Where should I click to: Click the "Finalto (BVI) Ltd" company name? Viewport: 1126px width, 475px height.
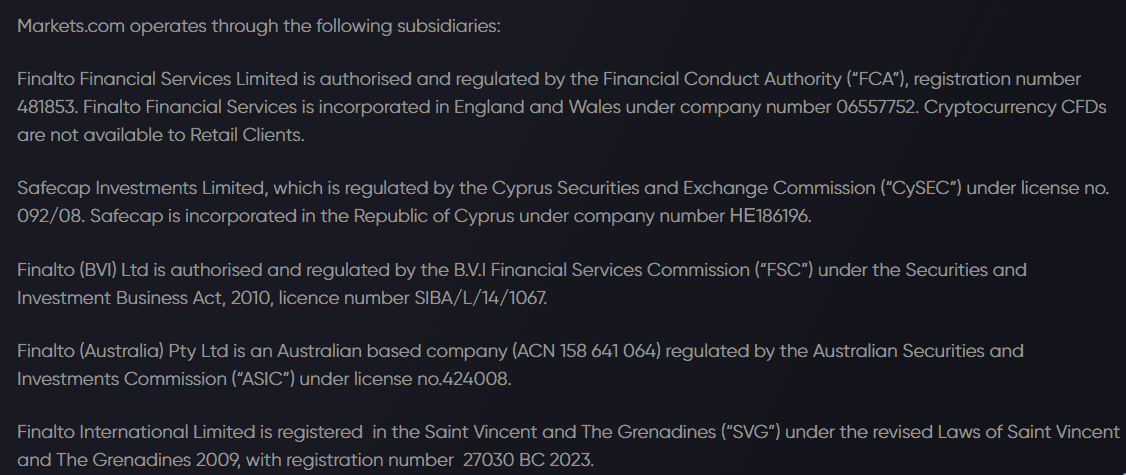click(84, 270)
